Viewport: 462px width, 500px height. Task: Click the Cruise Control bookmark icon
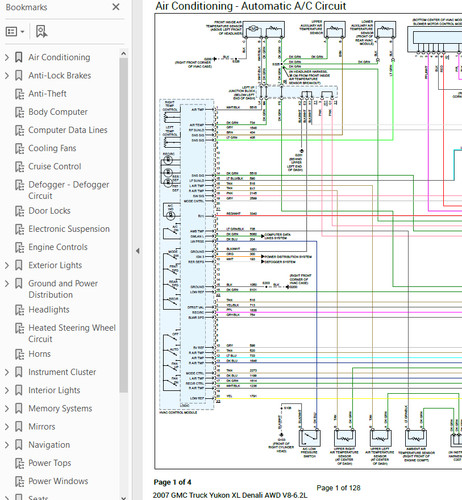[x=20, y=167]
